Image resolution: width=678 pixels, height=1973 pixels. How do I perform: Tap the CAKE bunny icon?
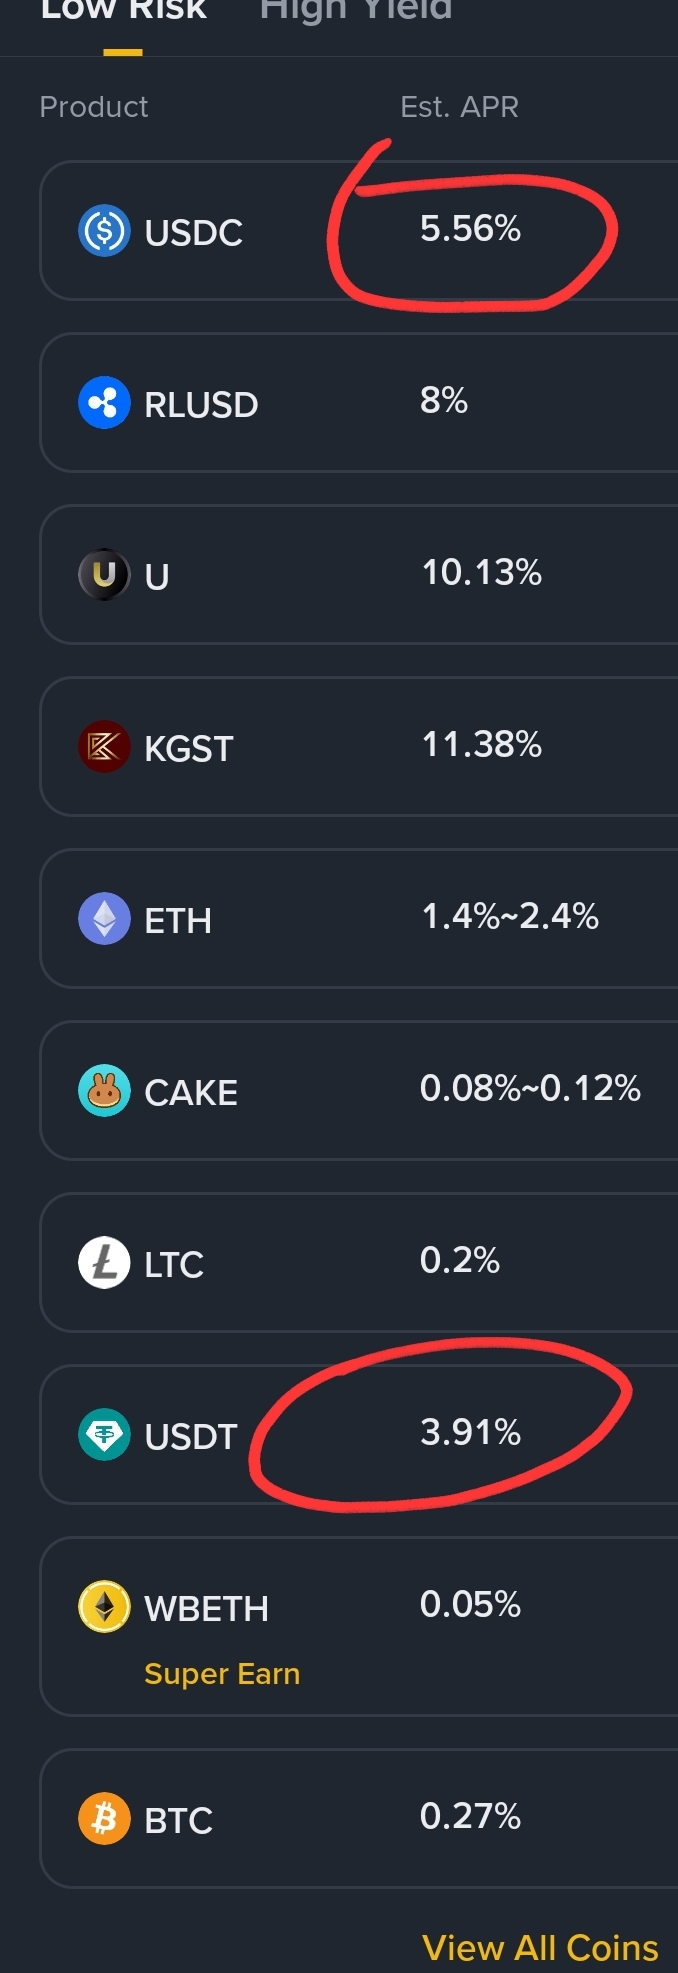click(x=104, y=1090)
